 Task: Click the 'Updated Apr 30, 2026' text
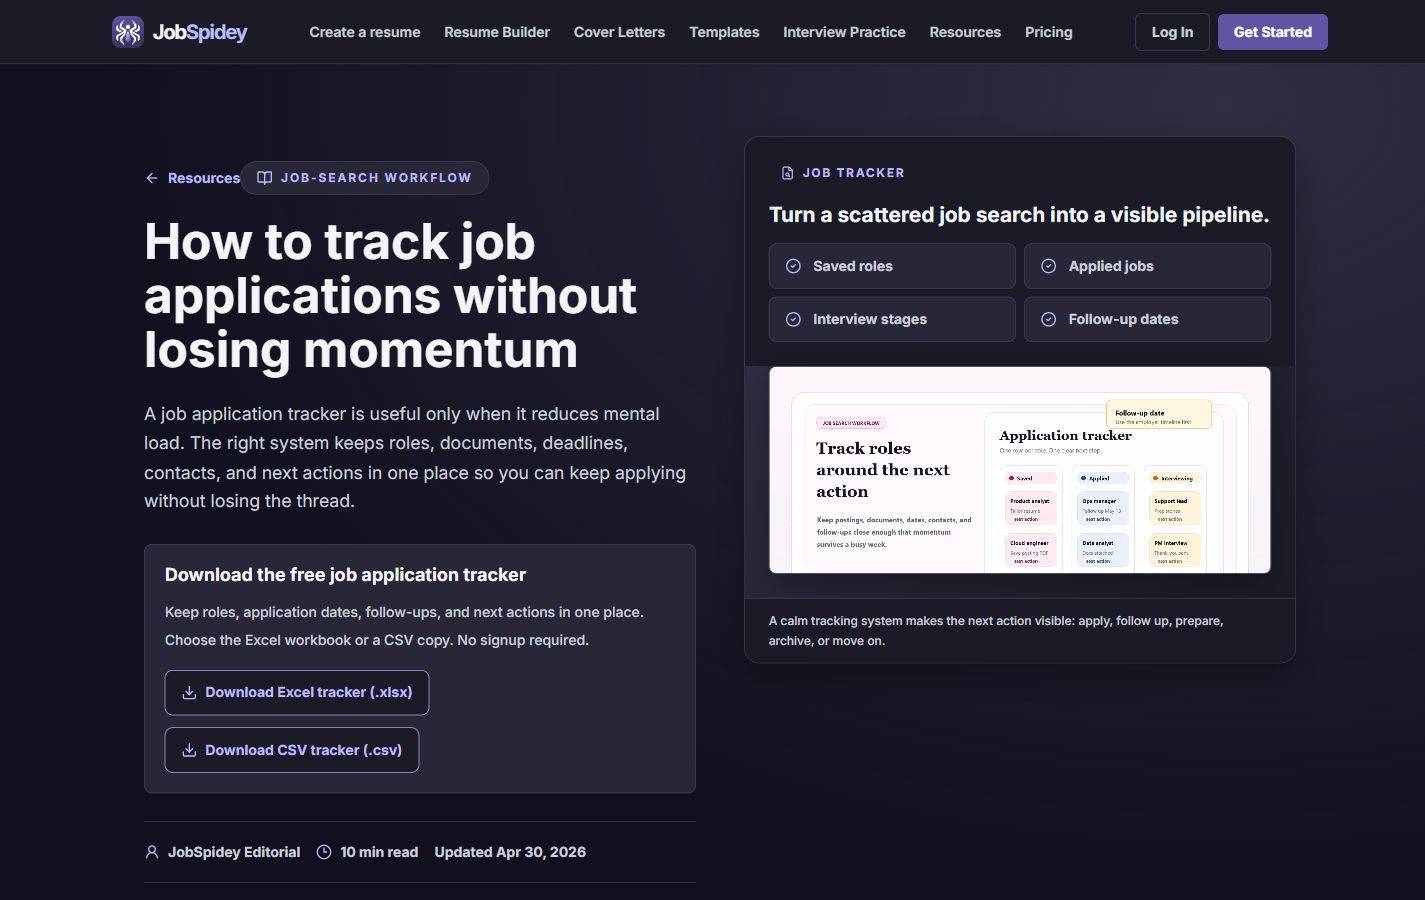pyautogui.click(x=510, y=852)
